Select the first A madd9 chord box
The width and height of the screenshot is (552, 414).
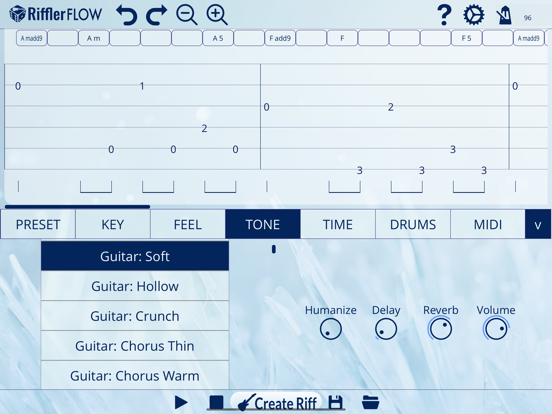point(32,38)
